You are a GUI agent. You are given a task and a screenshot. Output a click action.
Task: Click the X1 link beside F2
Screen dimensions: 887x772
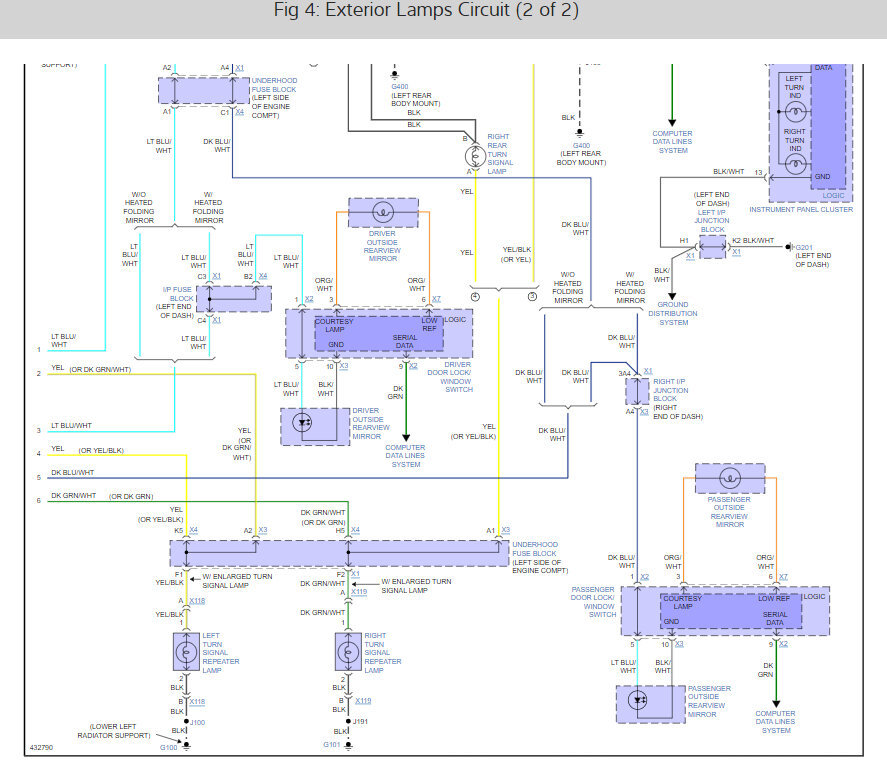(355, 573)
